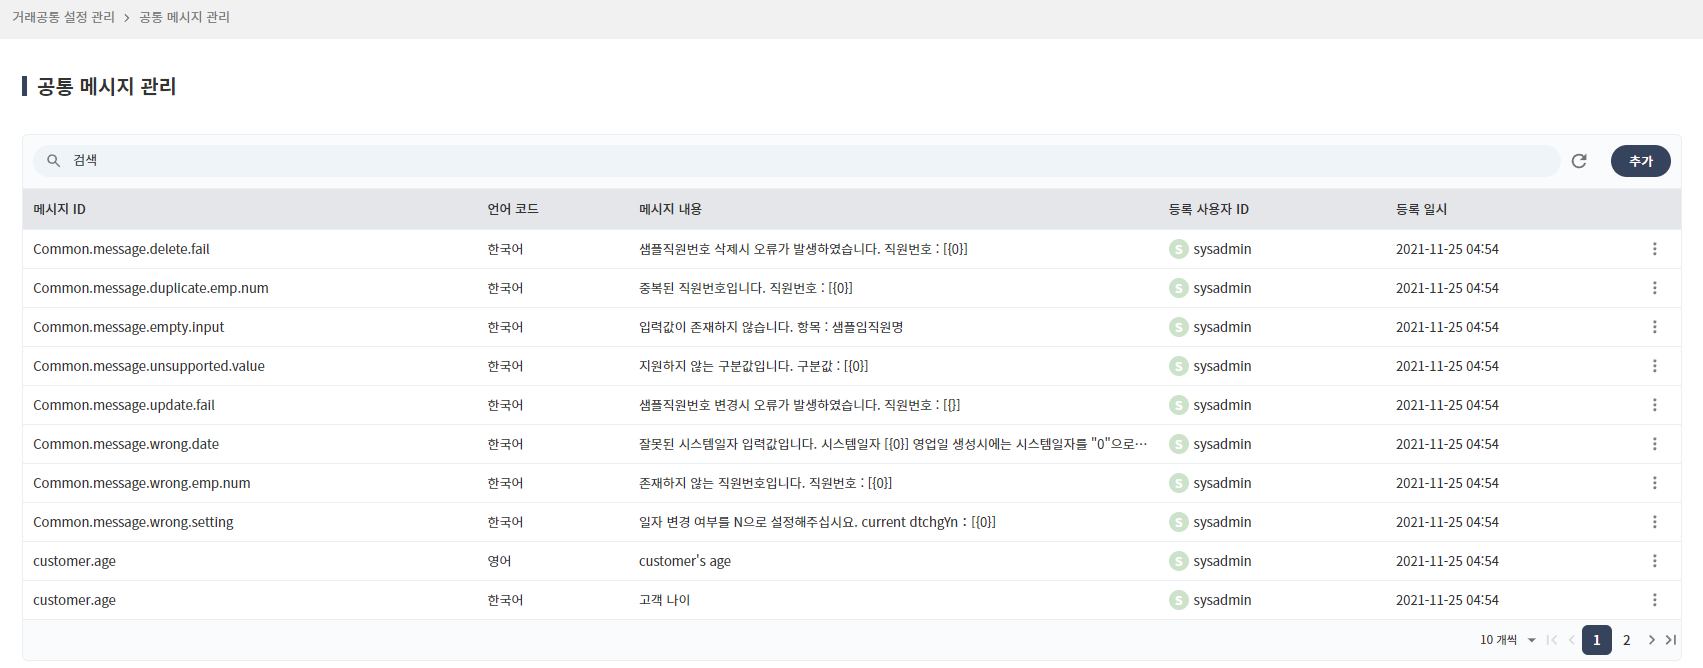Open more options for Common.message.update.fail row

[1654, 405]
